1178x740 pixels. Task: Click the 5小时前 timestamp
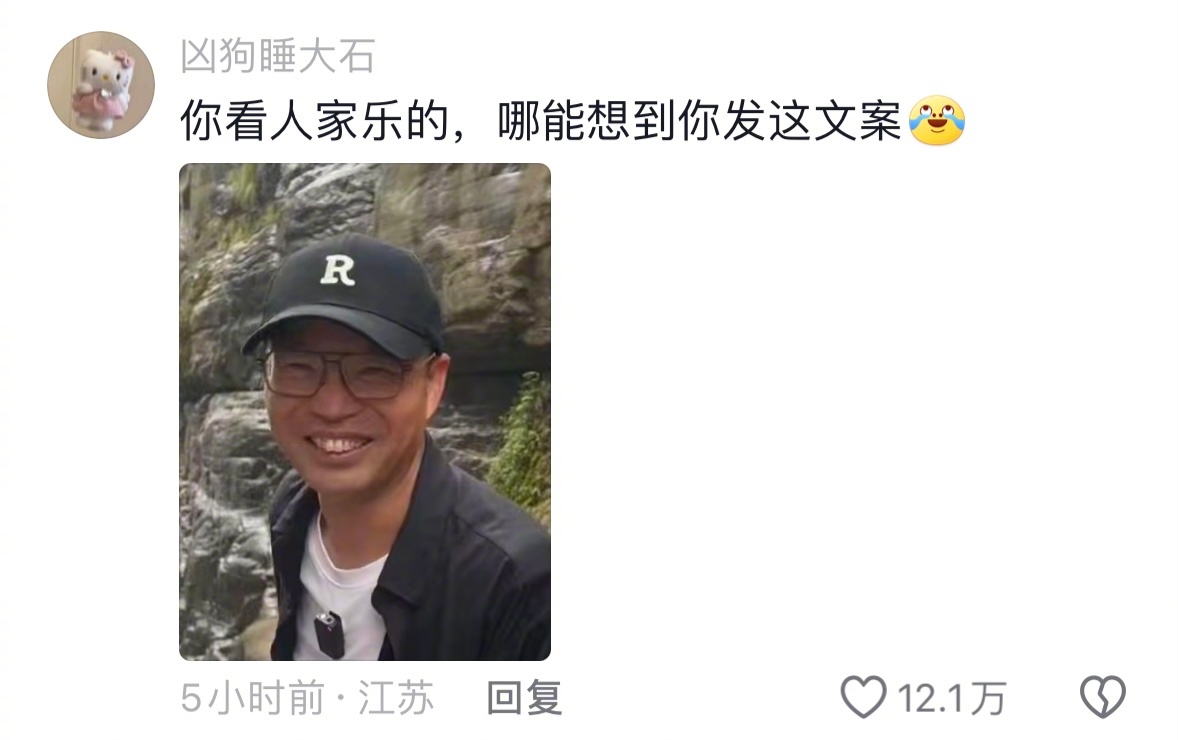(253, 698)
